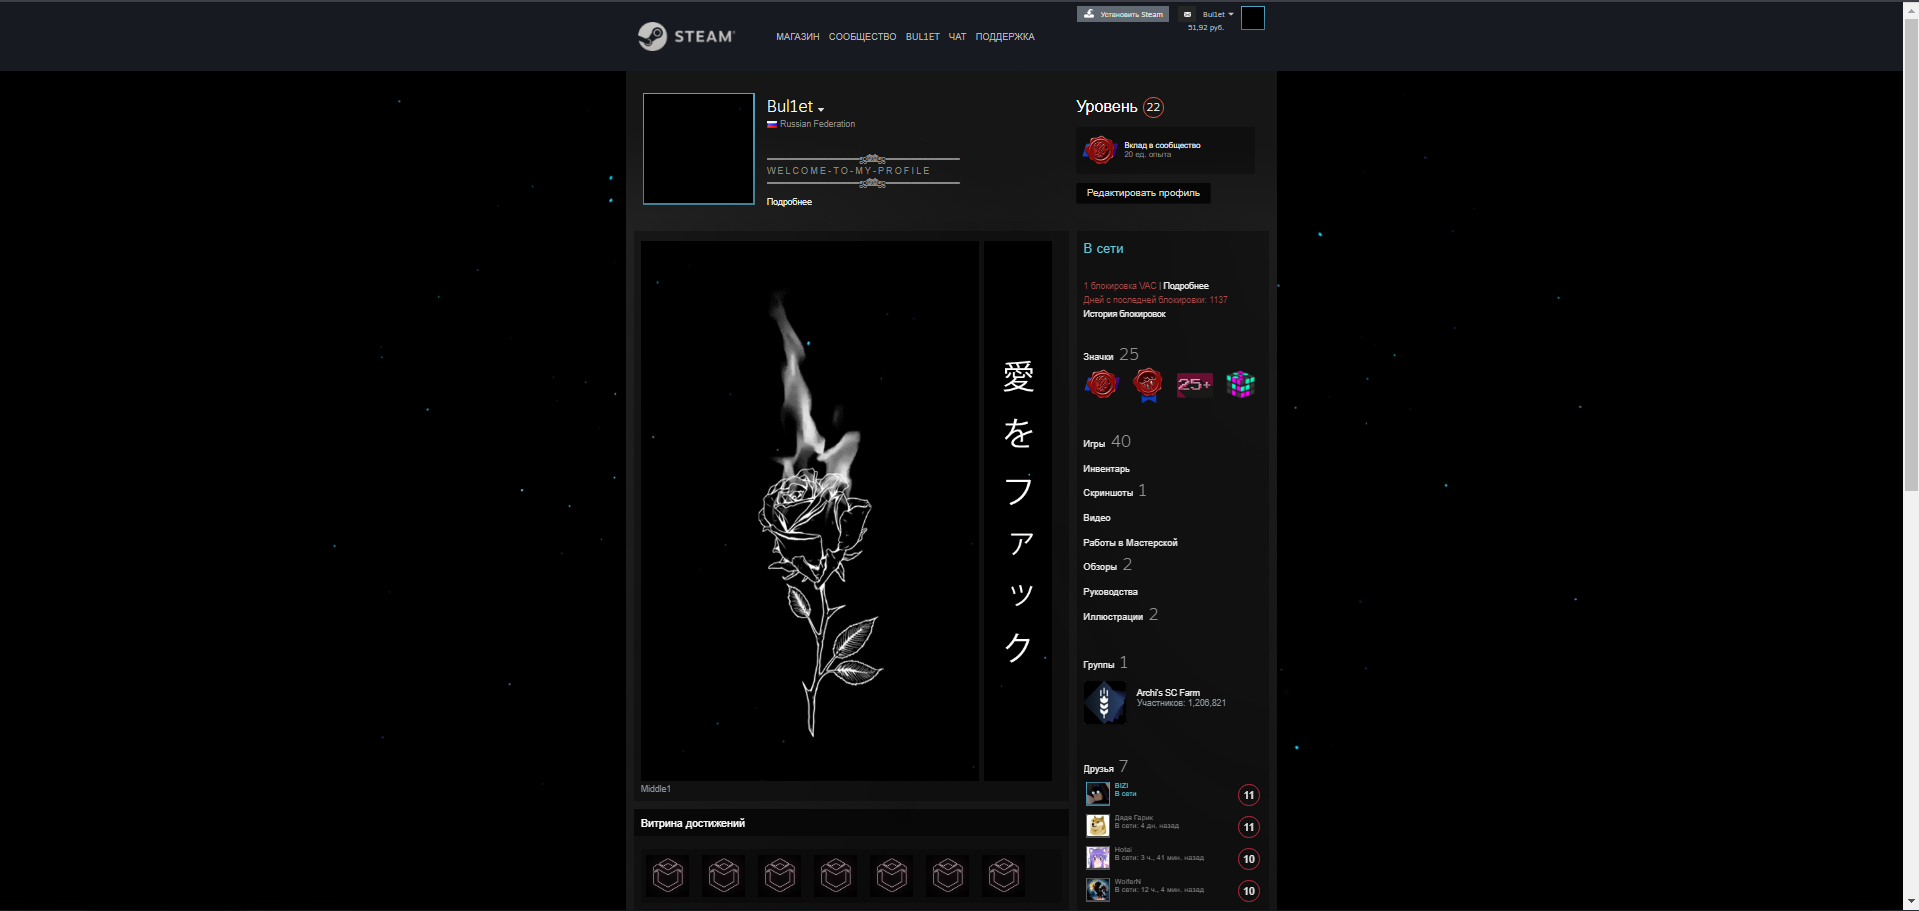
Task: Open the top friend's avatar
Action: 1097,793
